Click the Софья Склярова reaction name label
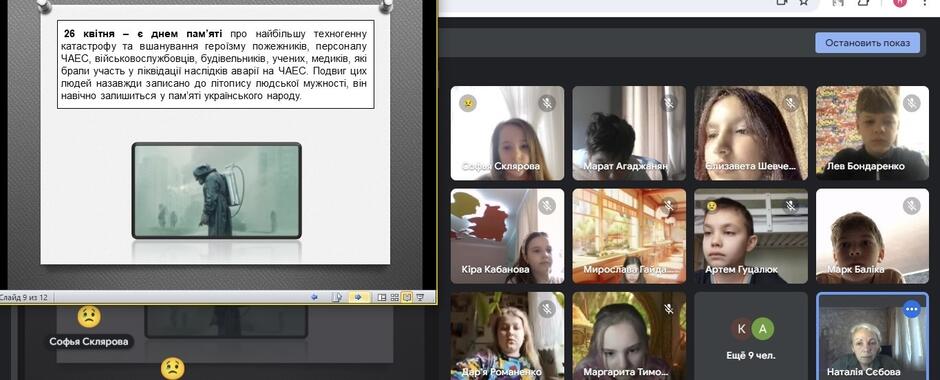 (x=89, y=342)
